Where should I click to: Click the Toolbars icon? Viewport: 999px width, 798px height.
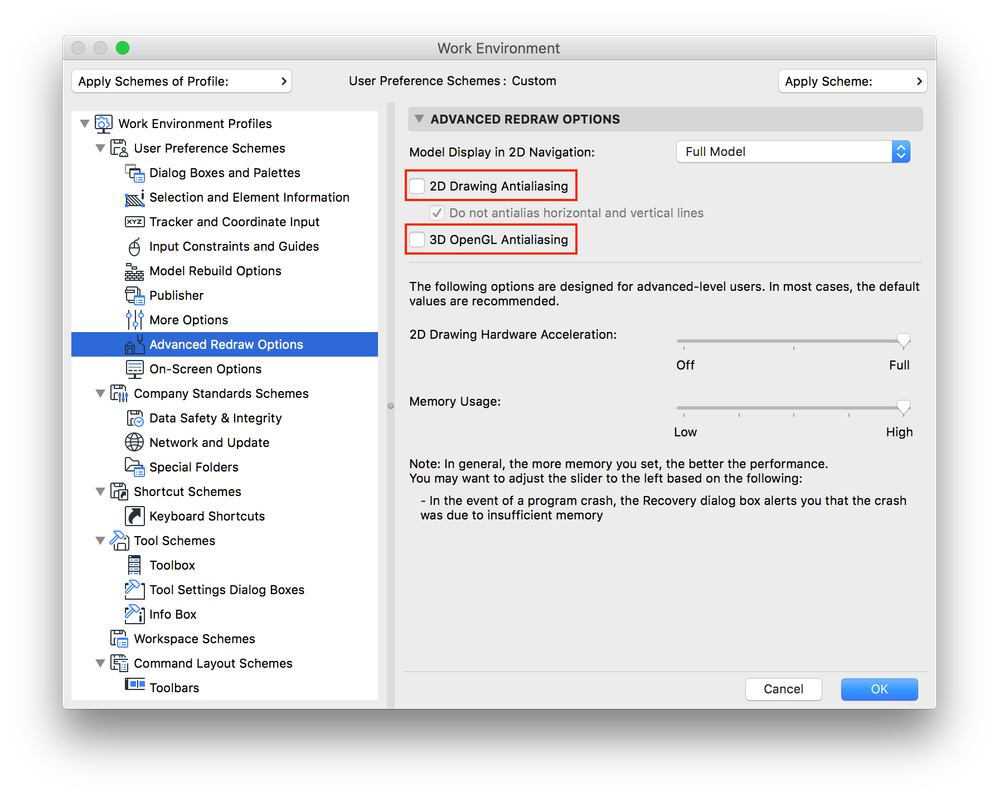click(134, 685)
